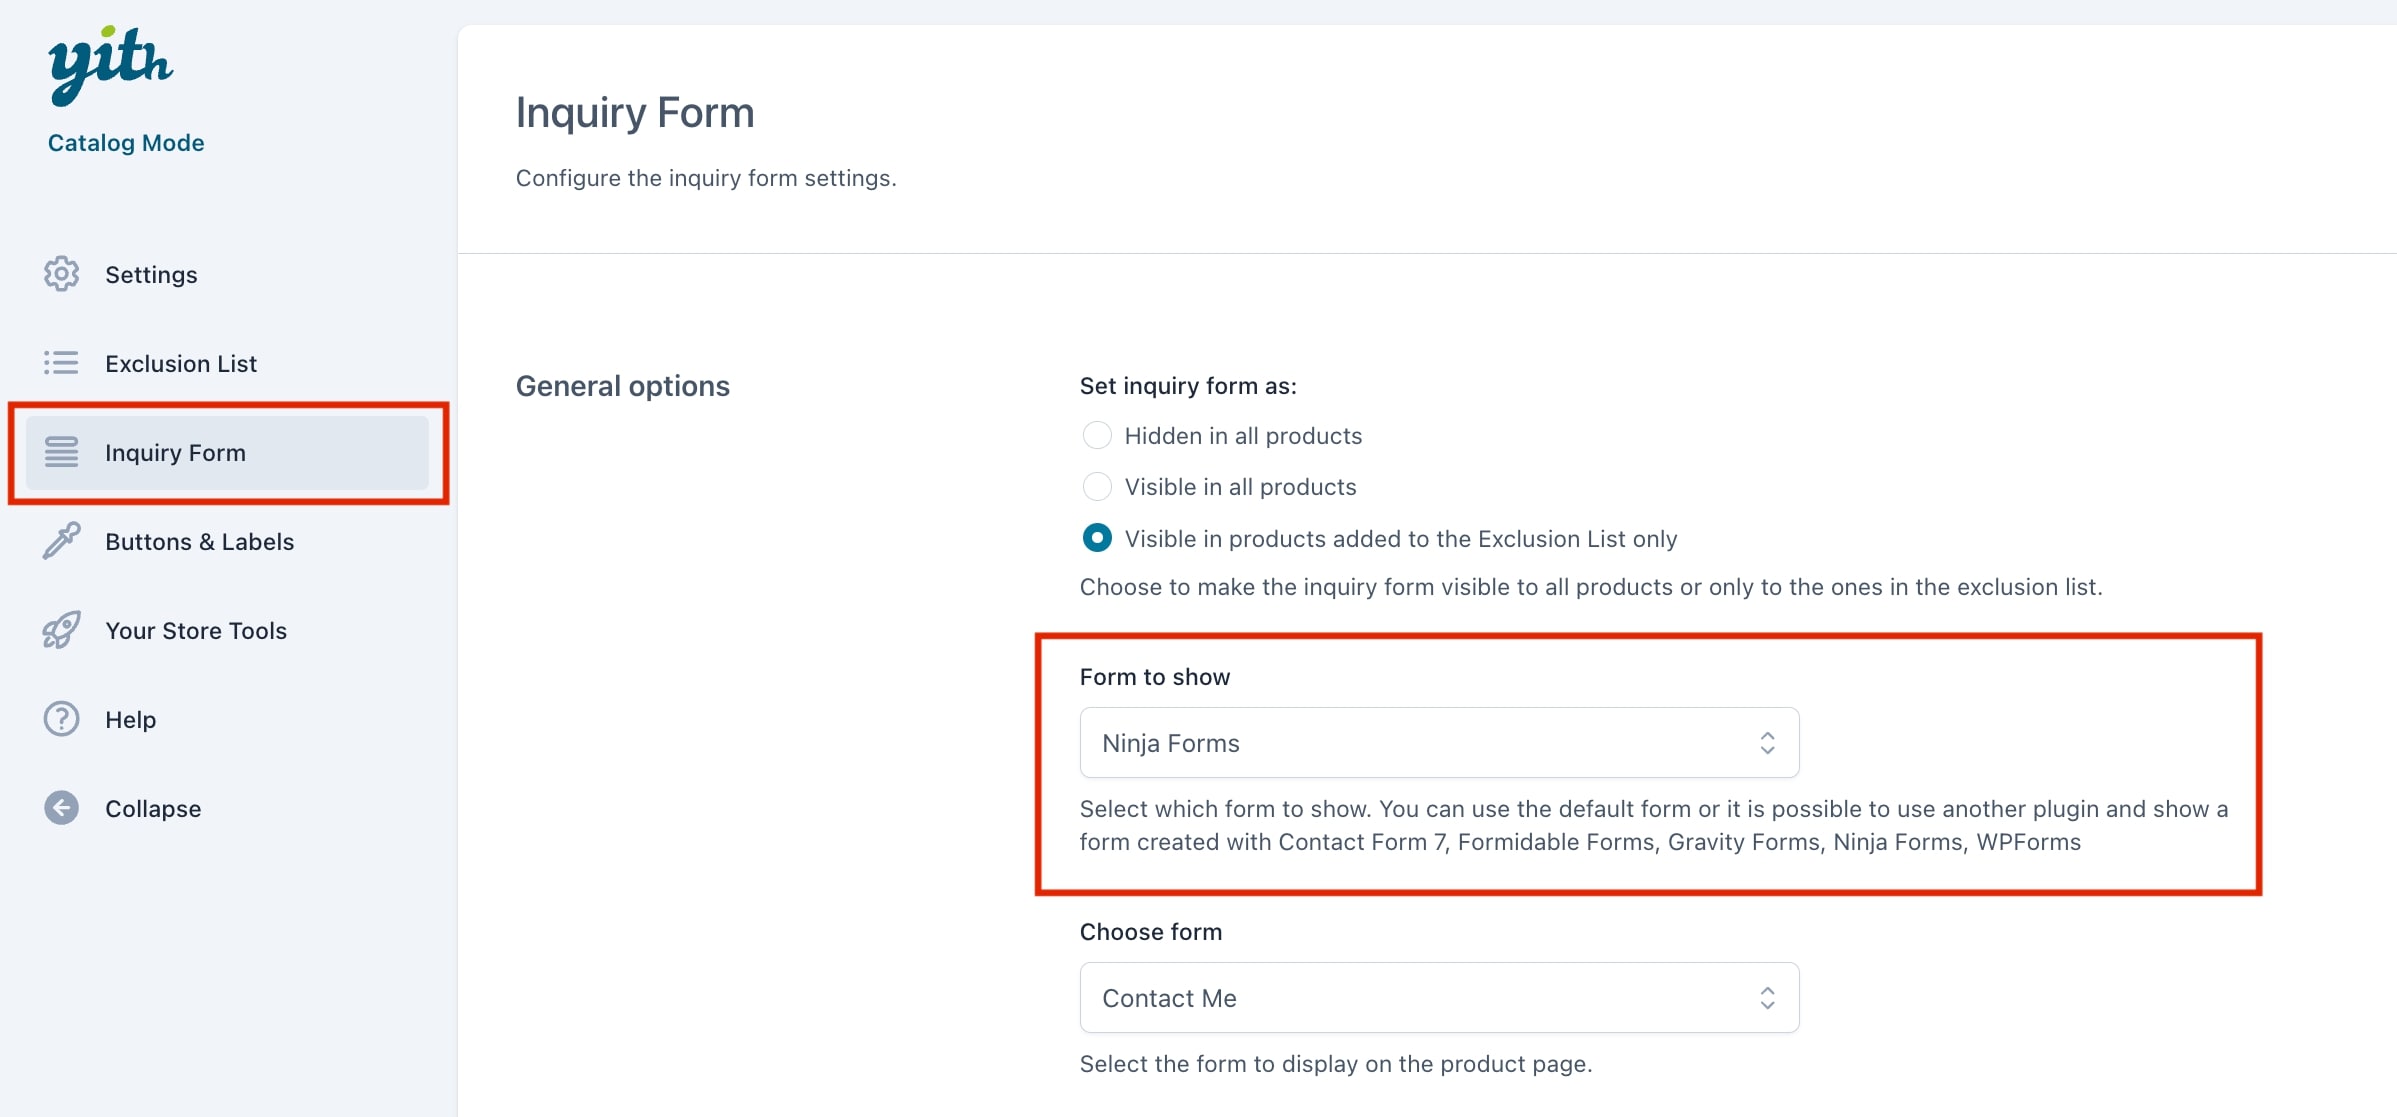This screenshot has width=2397, height=1117.
Task: Click the Buttons & Labels eyedropper icon
Action: 61,541
